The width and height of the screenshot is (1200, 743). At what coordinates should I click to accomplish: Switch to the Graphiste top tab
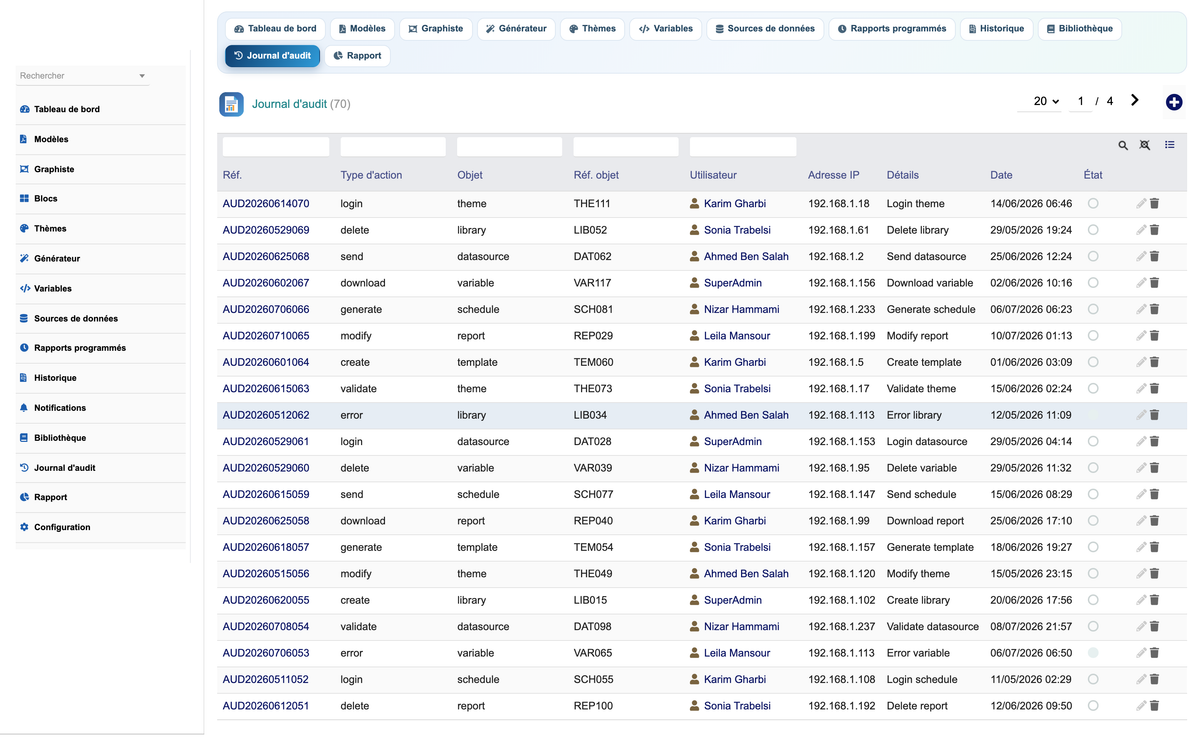pos(436,29)
